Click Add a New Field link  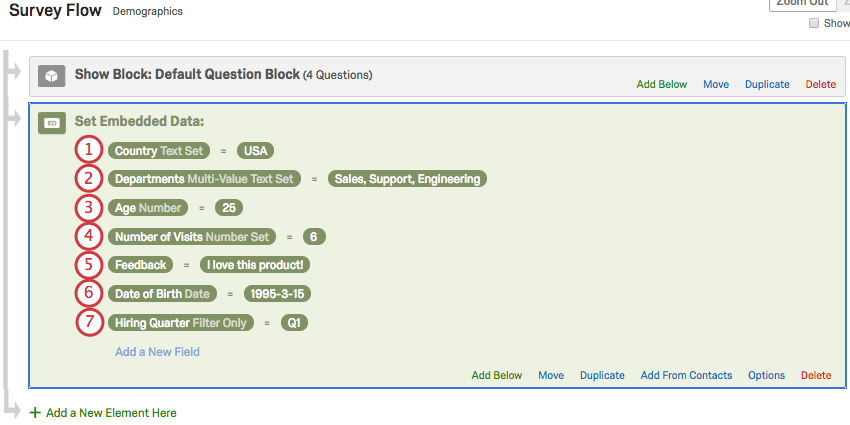coord(157,352)
